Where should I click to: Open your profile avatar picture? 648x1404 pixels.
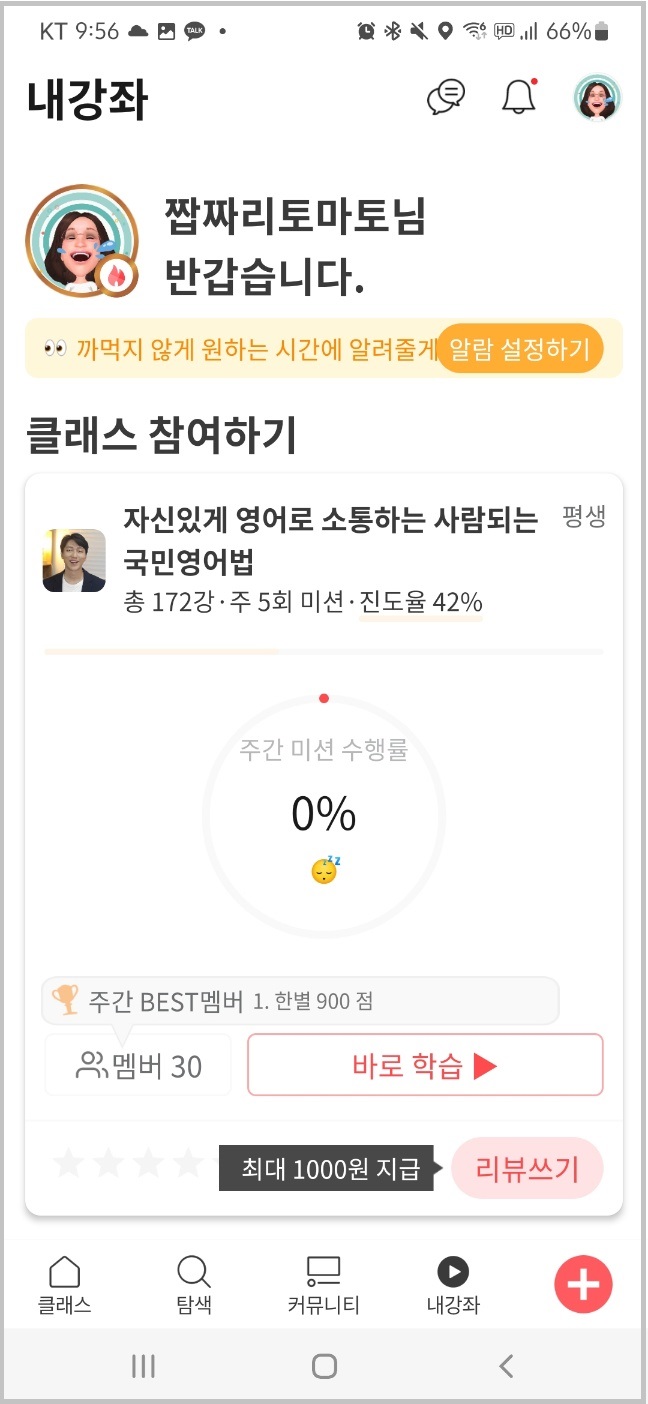coord(597,98)
